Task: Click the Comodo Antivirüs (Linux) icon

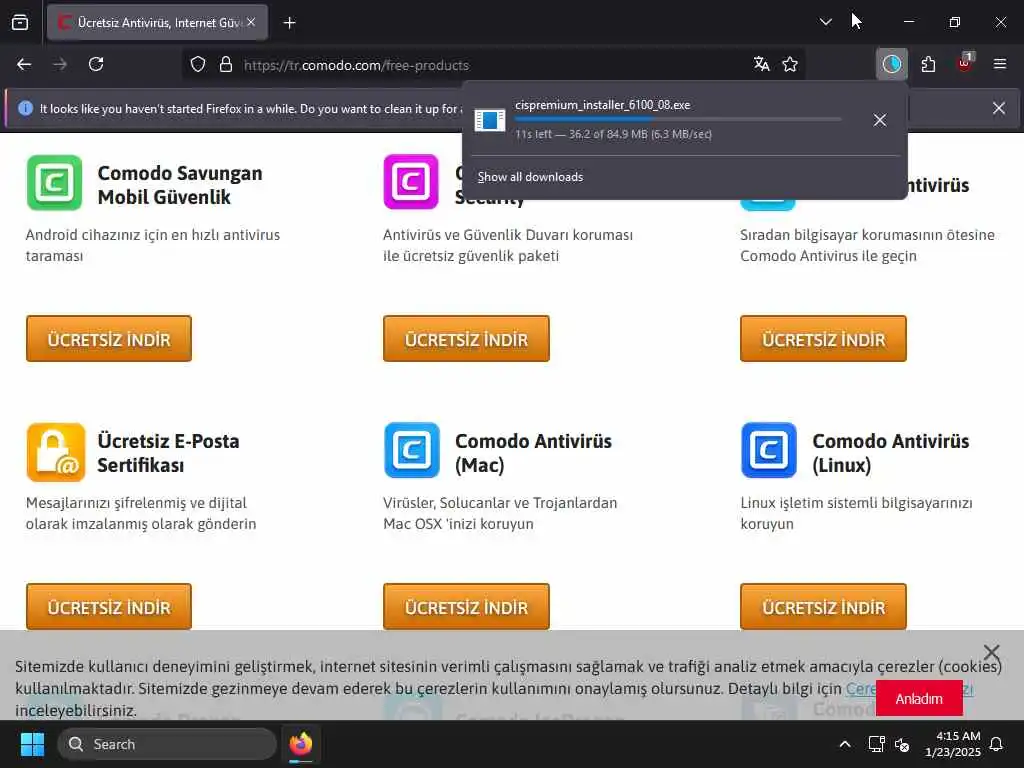Action: click(x=769, y=451)
